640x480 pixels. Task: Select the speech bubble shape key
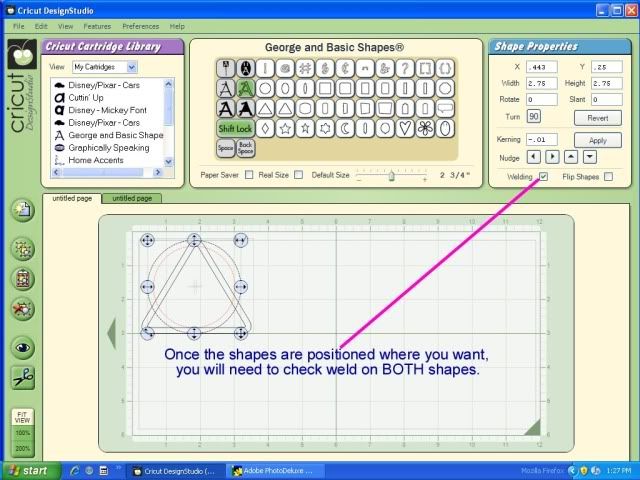coord(445,109)
